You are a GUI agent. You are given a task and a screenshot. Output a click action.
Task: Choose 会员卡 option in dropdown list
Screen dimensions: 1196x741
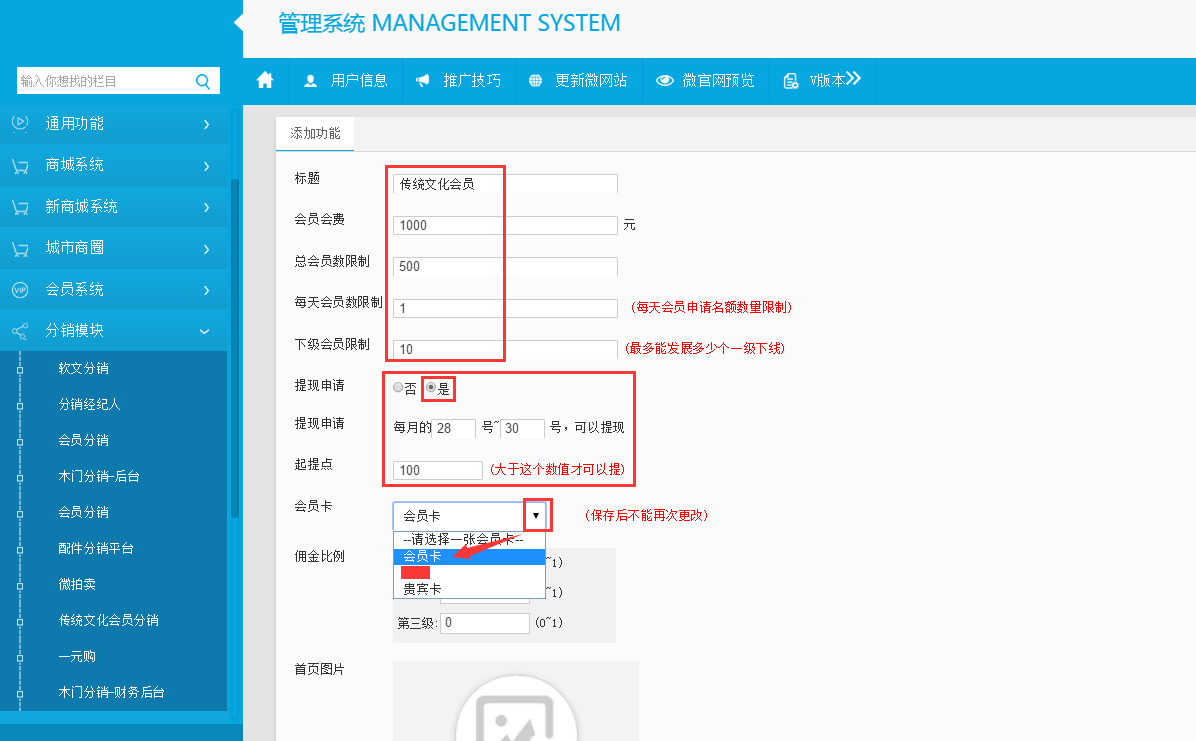pyautogui.click(x=469, y=556)
